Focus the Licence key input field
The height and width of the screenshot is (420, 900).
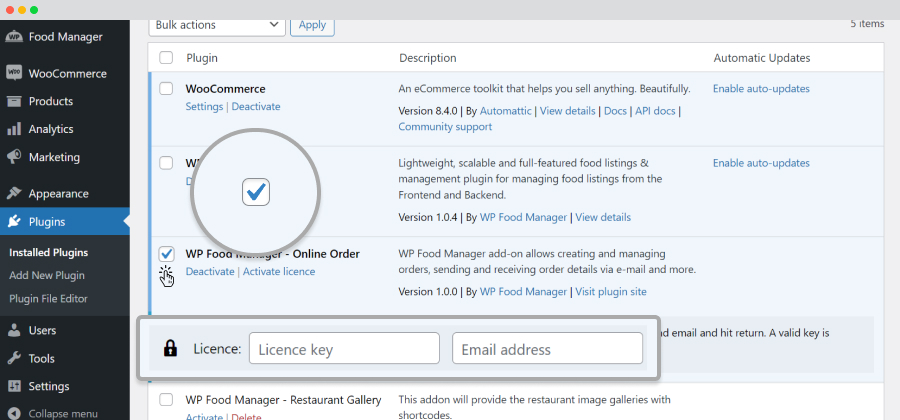click(344, 348)
